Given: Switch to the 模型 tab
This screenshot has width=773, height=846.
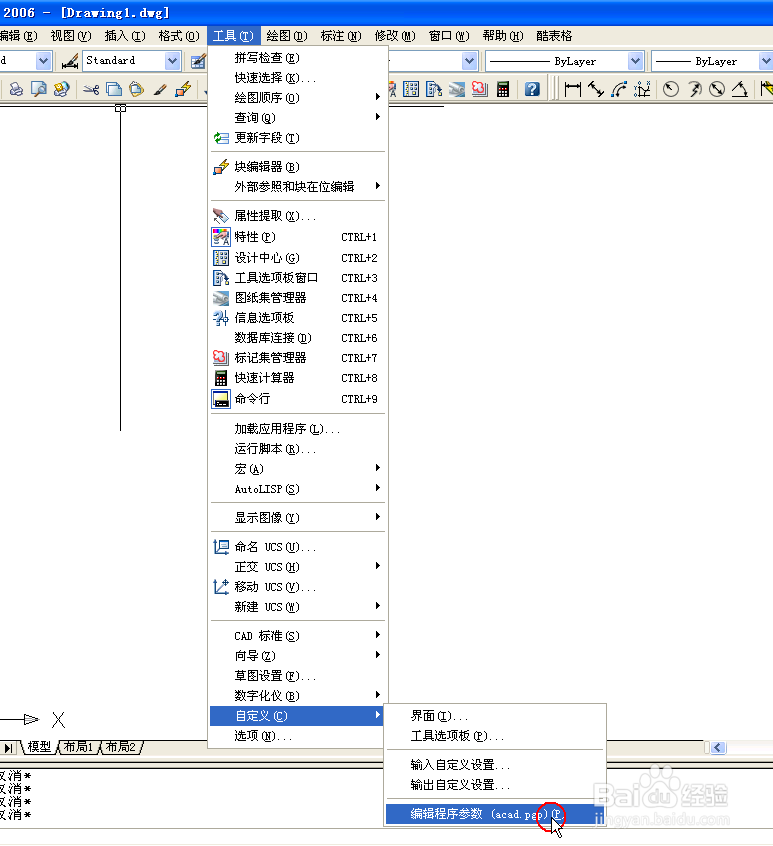Looking at the screenshot, I should point(39,747).
